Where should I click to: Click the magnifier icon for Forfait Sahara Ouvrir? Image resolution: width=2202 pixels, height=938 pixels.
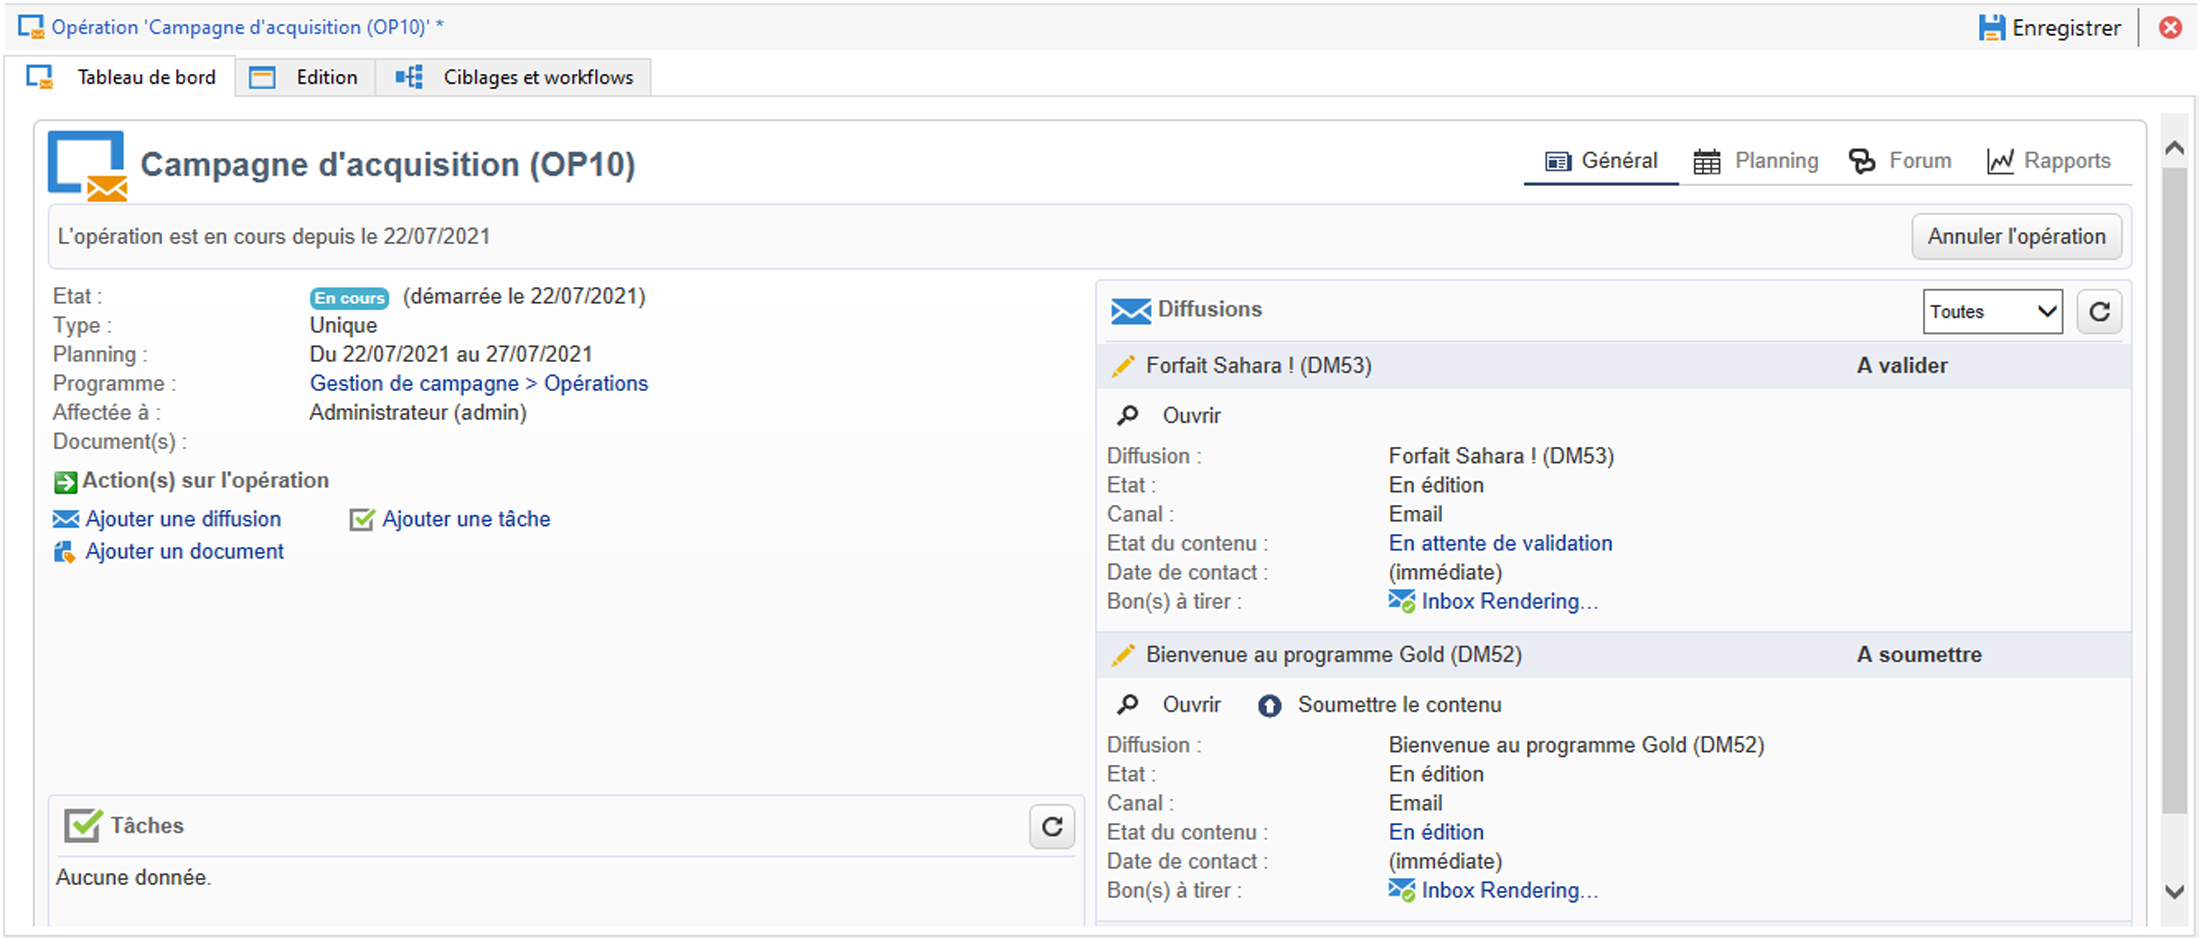[1128, 415]
